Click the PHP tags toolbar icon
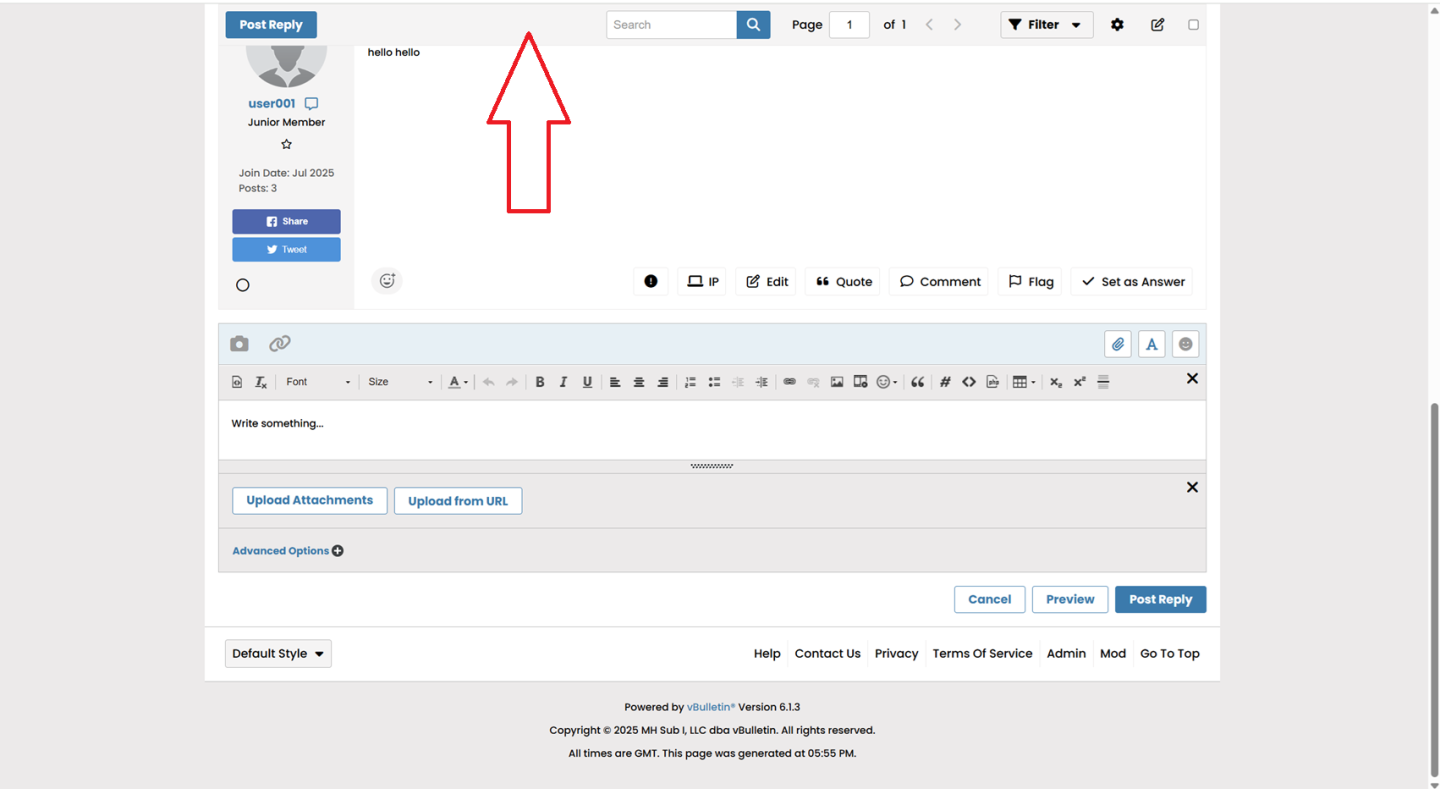 coord(992,382)
